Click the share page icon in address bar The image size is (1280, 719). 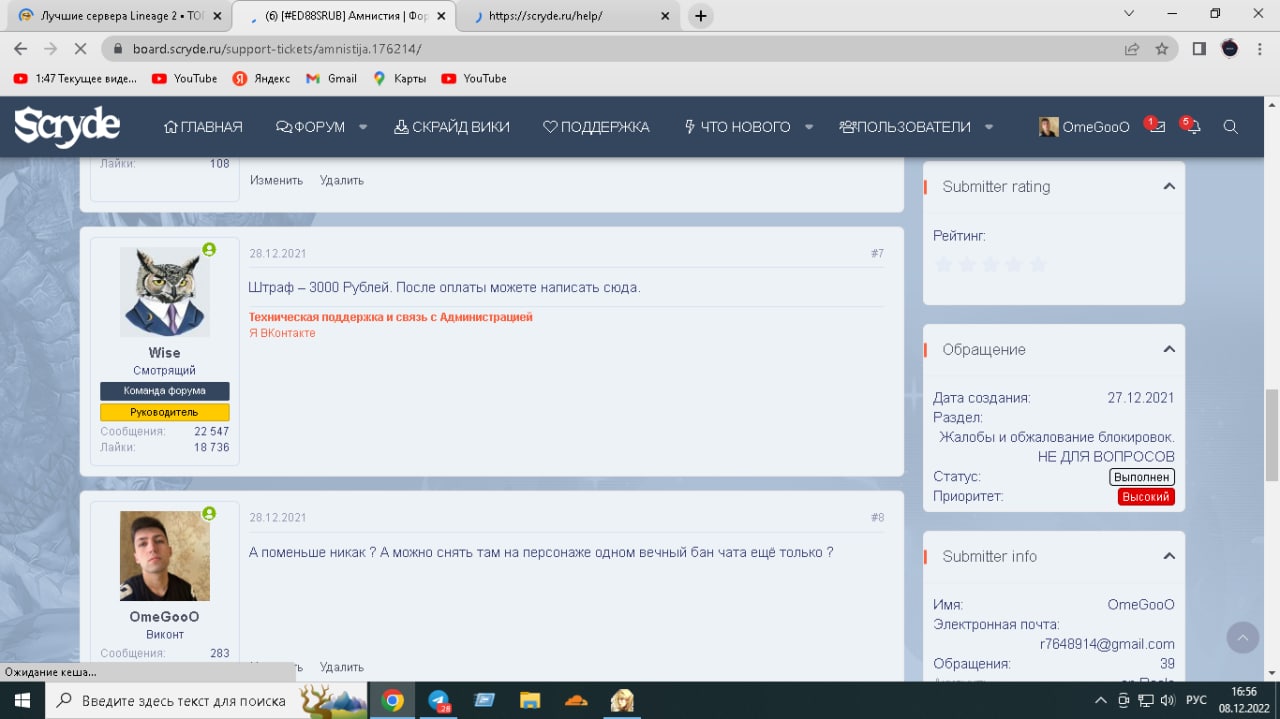(x=1131, y=48)
